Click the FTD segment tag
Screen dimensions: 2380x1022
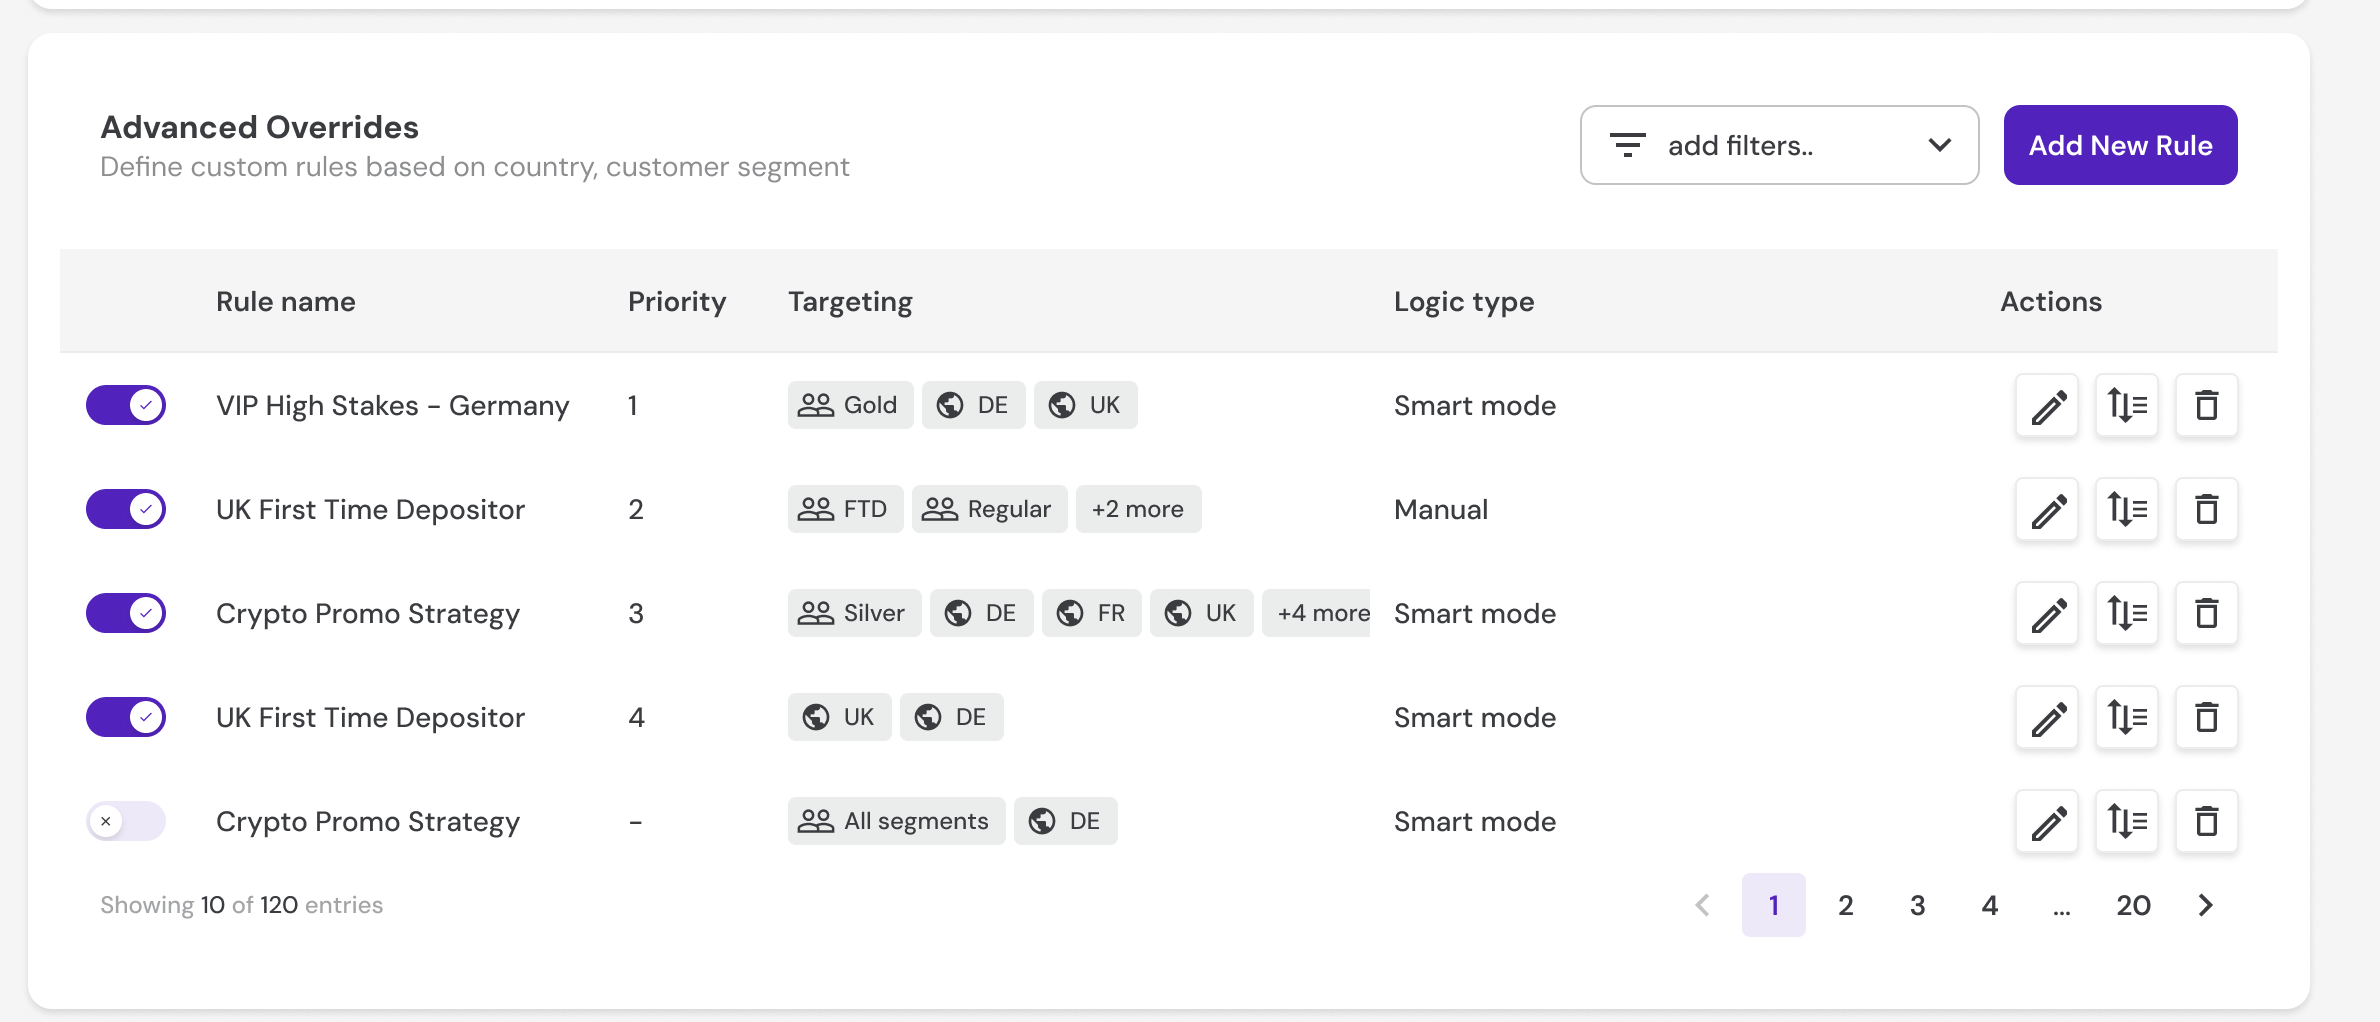[x=845, y=509]
